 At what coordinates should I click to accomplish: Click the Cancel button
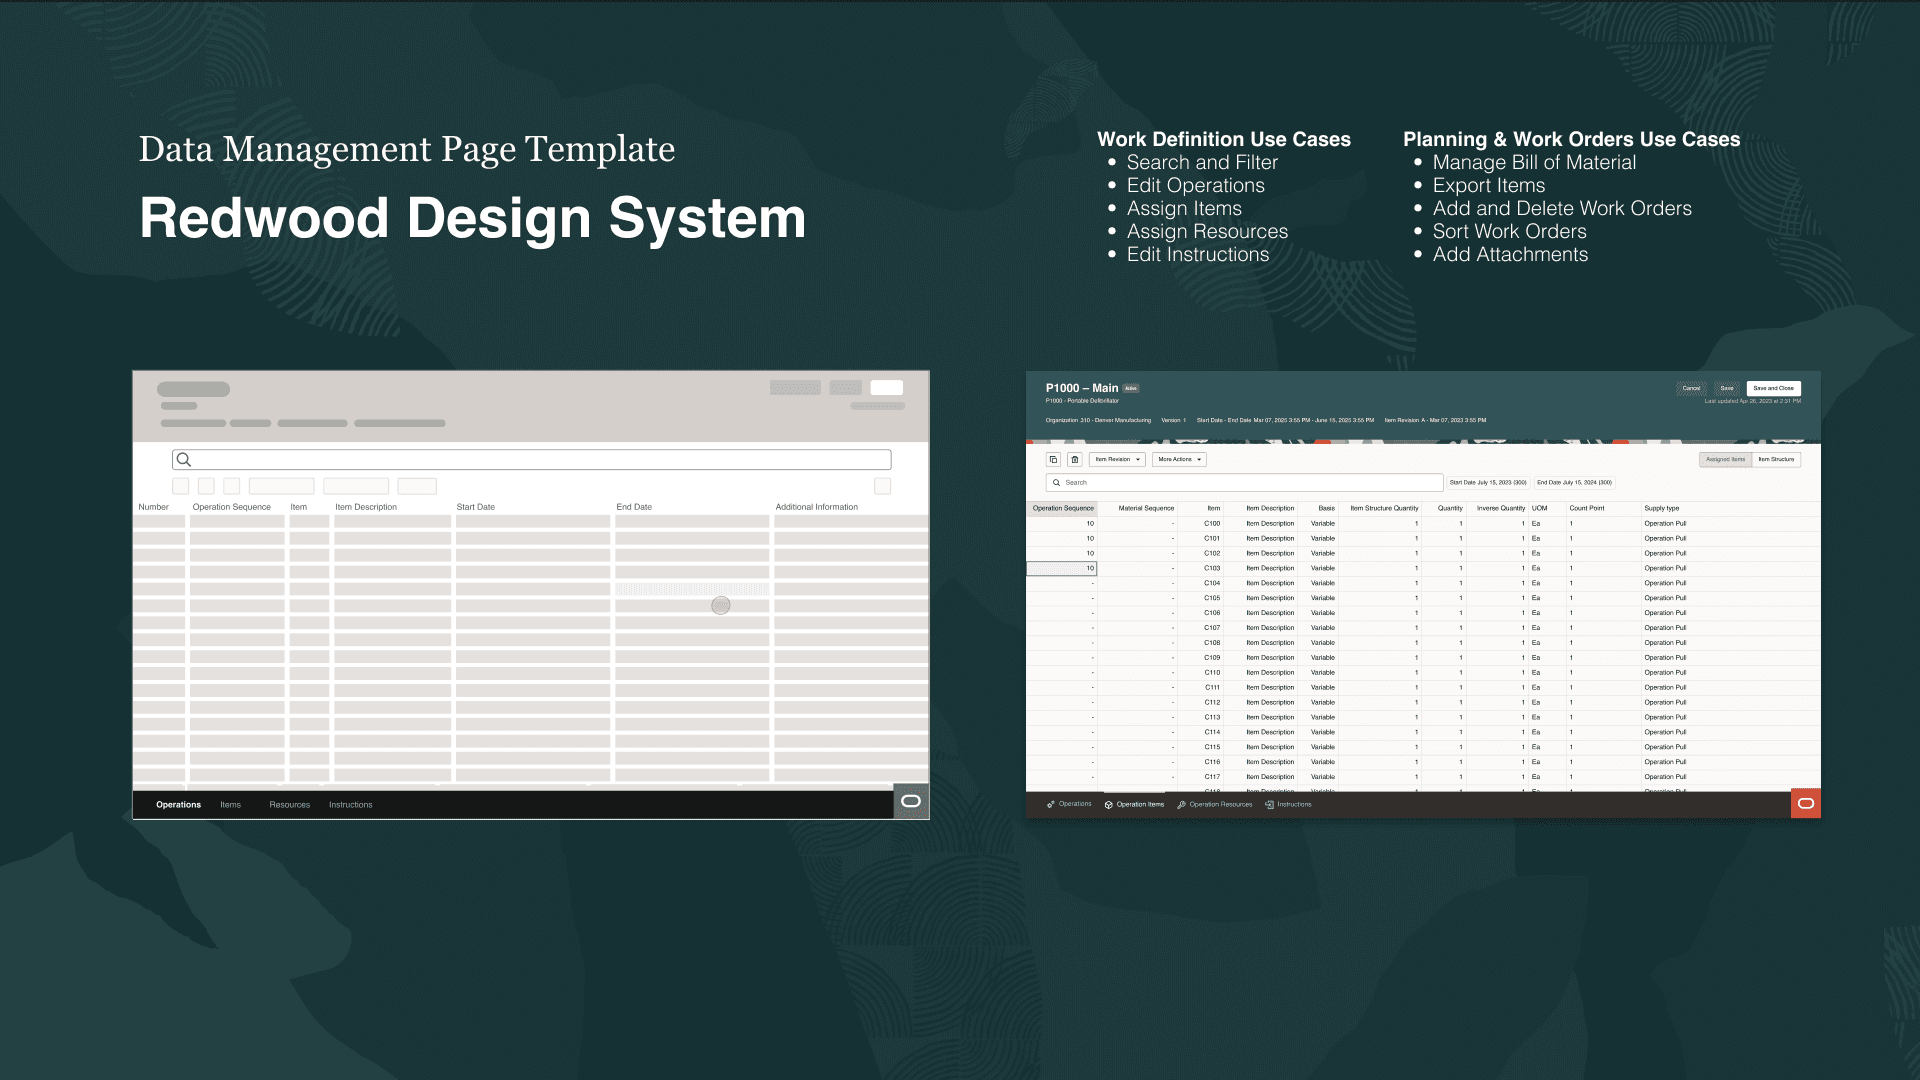[1691, 389]
